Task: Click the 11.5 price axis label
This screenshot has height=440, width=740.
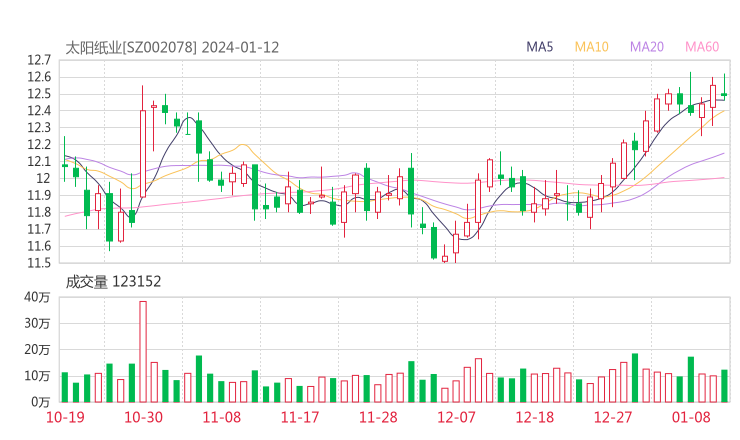Action: [x=39, y=263]
